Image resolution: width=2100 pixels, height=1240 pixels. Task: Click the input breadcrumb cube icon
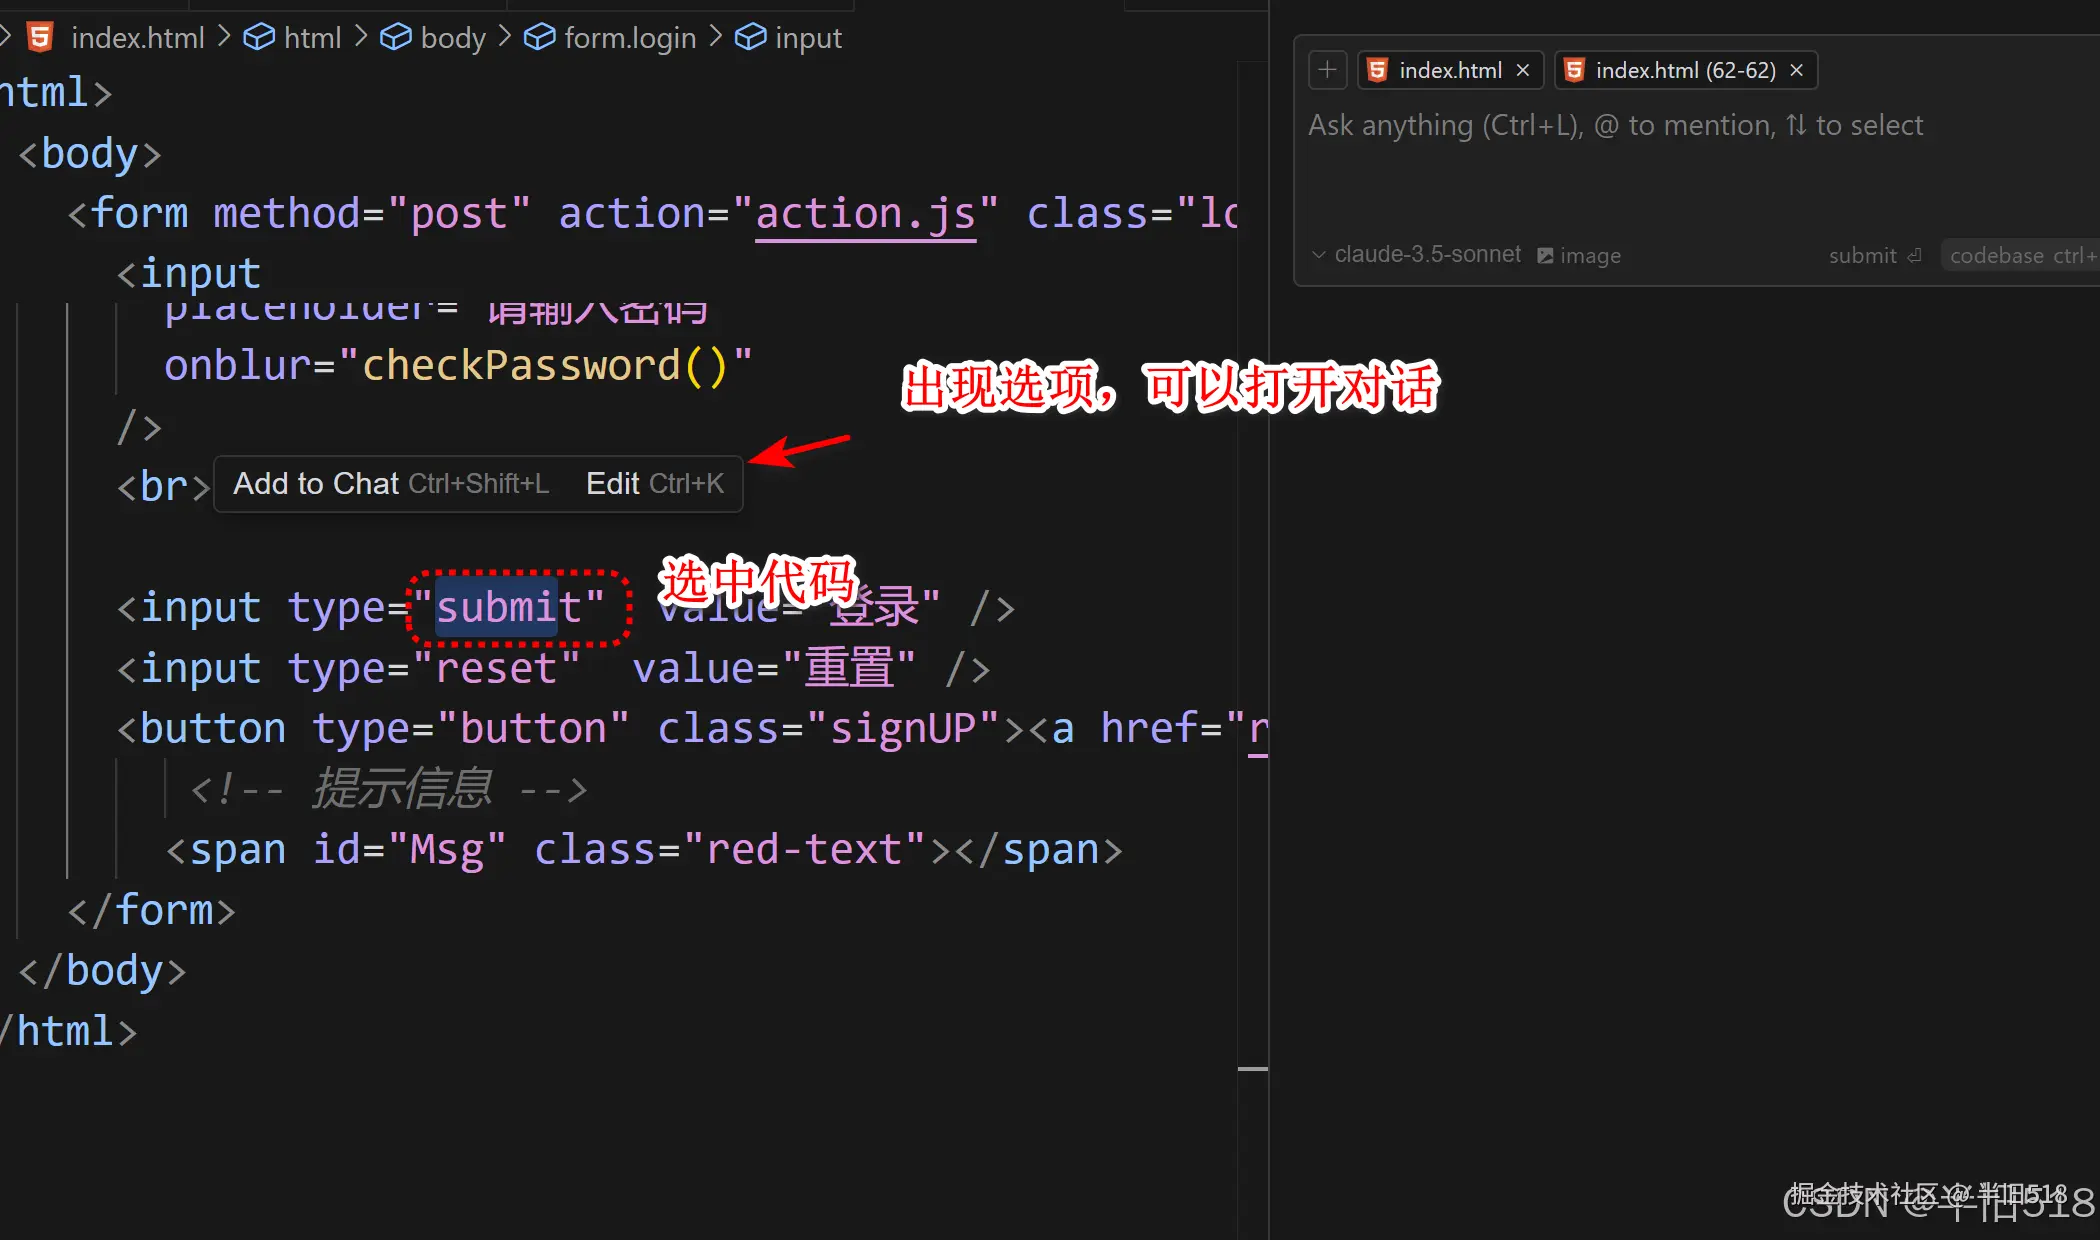[x=751, y=37]
